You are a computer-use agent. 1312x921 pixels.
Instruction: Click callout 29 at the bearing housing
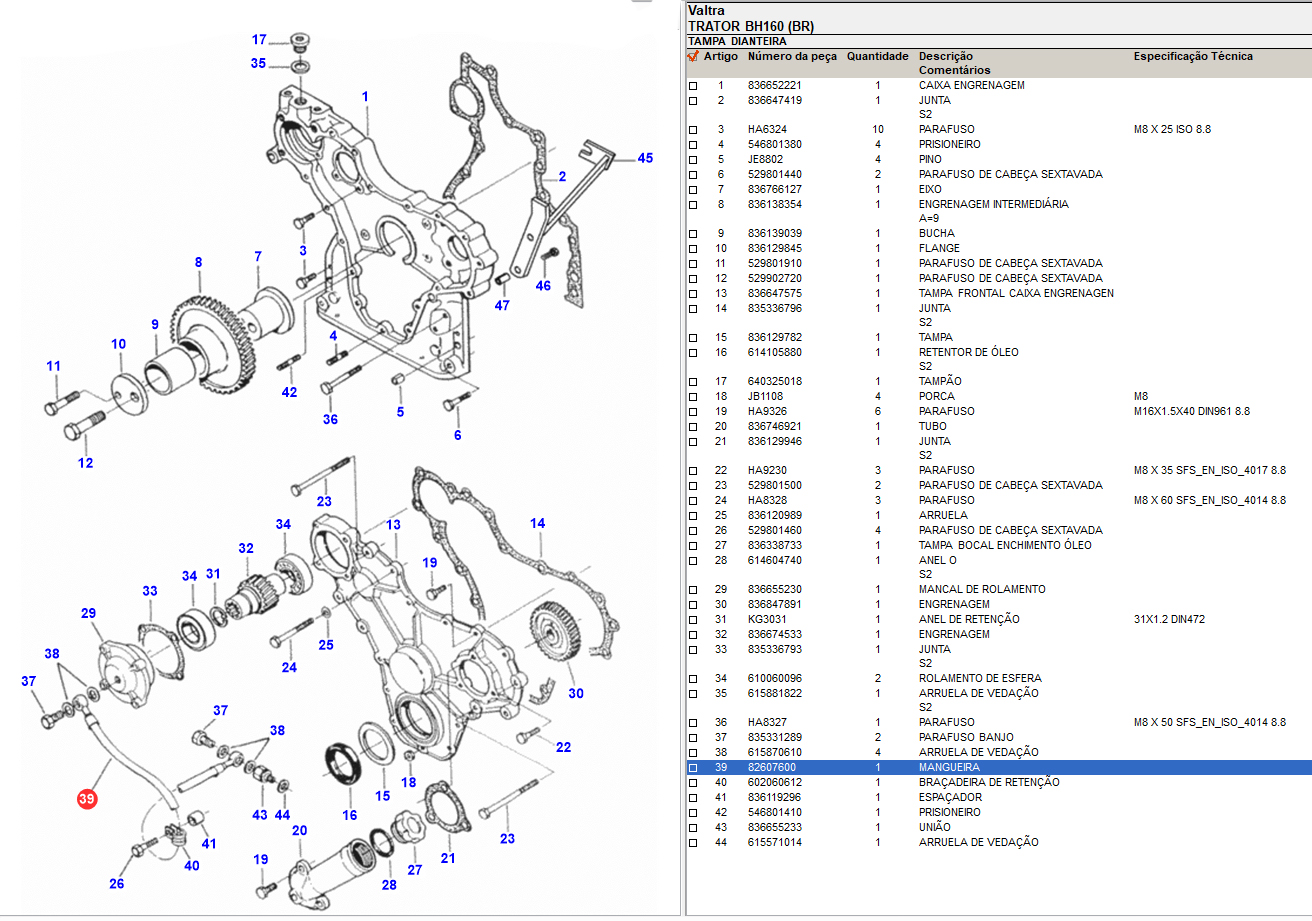[x=88, y=613]
